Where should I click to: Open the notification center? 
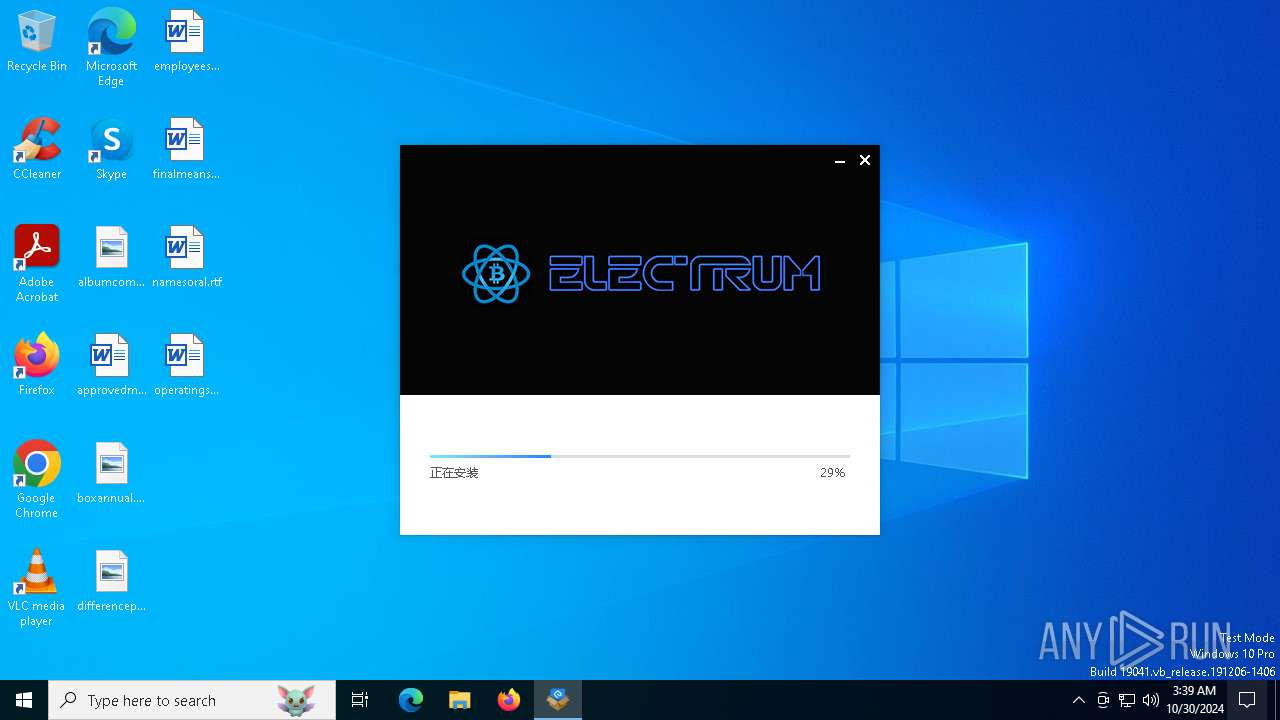(1247, 700)
